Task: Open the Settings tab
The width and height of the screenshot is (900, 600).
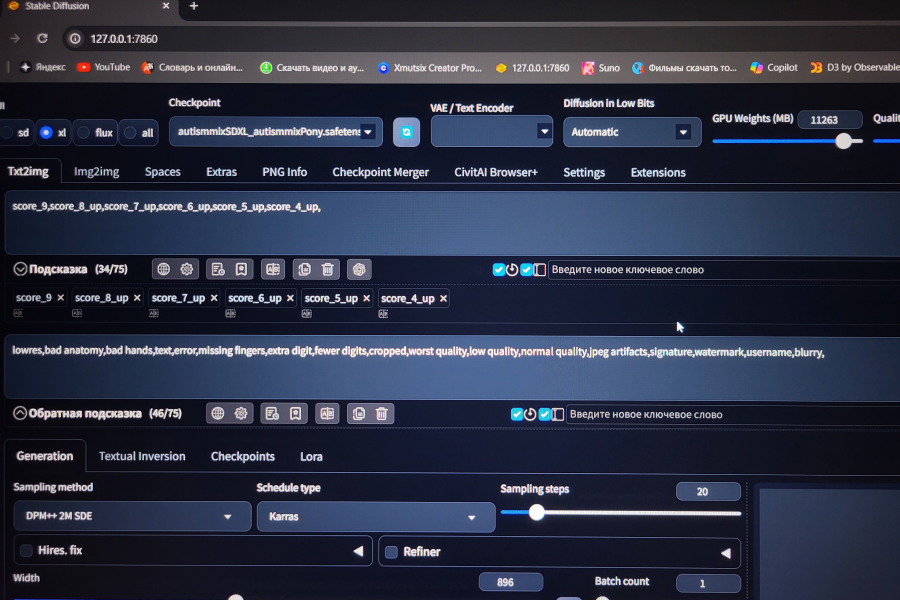Action: 584,173
